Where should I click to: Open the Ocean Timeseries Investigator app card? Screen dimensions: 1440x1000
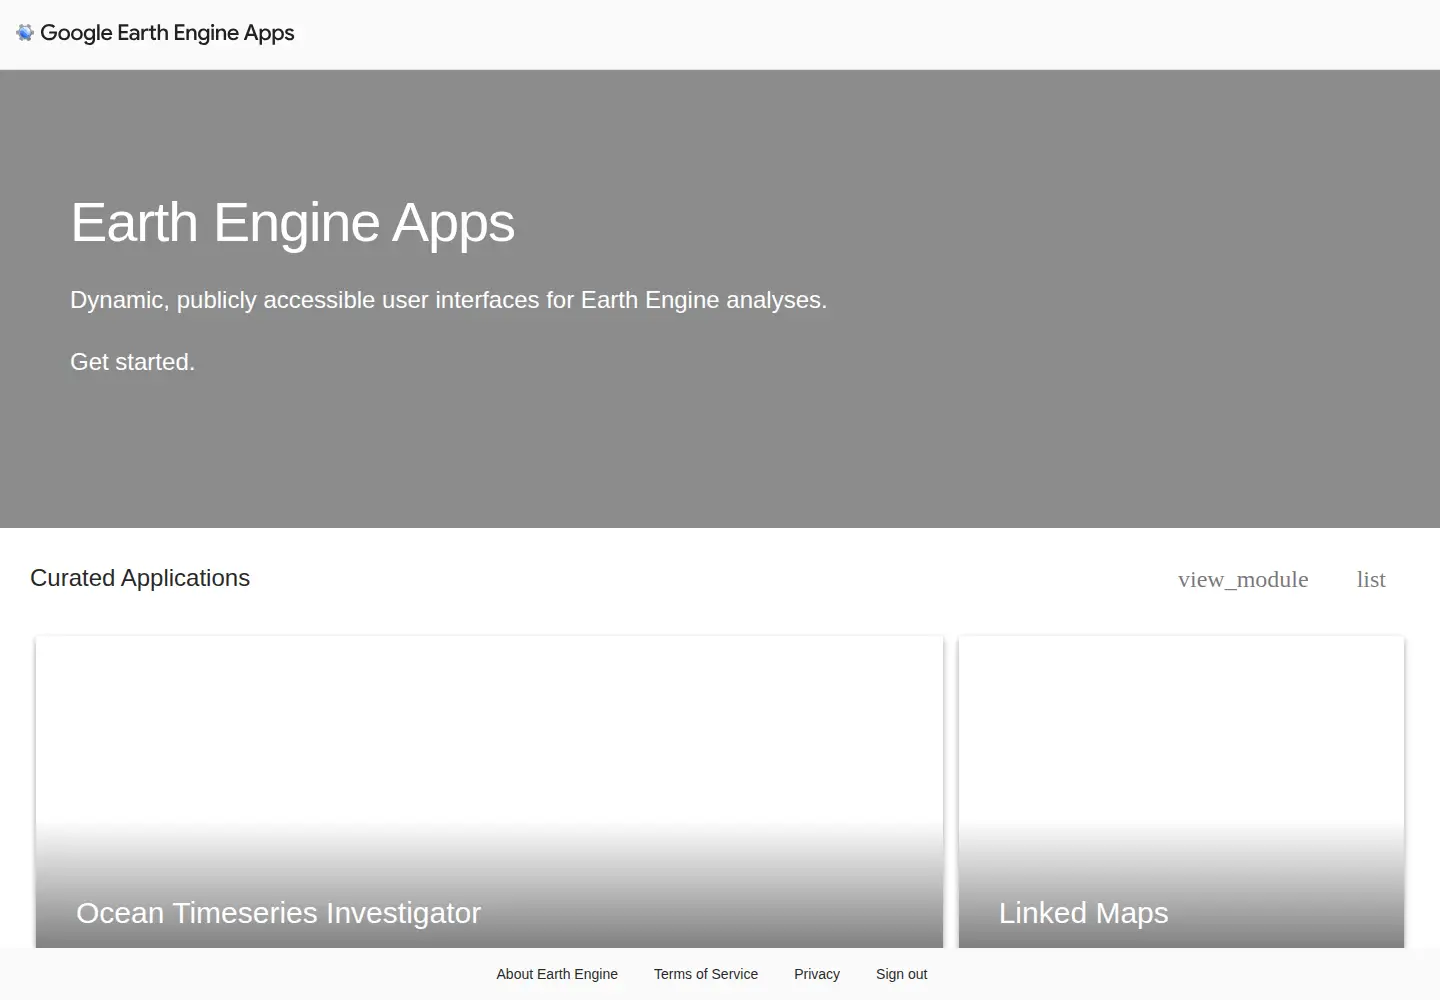pos(489,792)
